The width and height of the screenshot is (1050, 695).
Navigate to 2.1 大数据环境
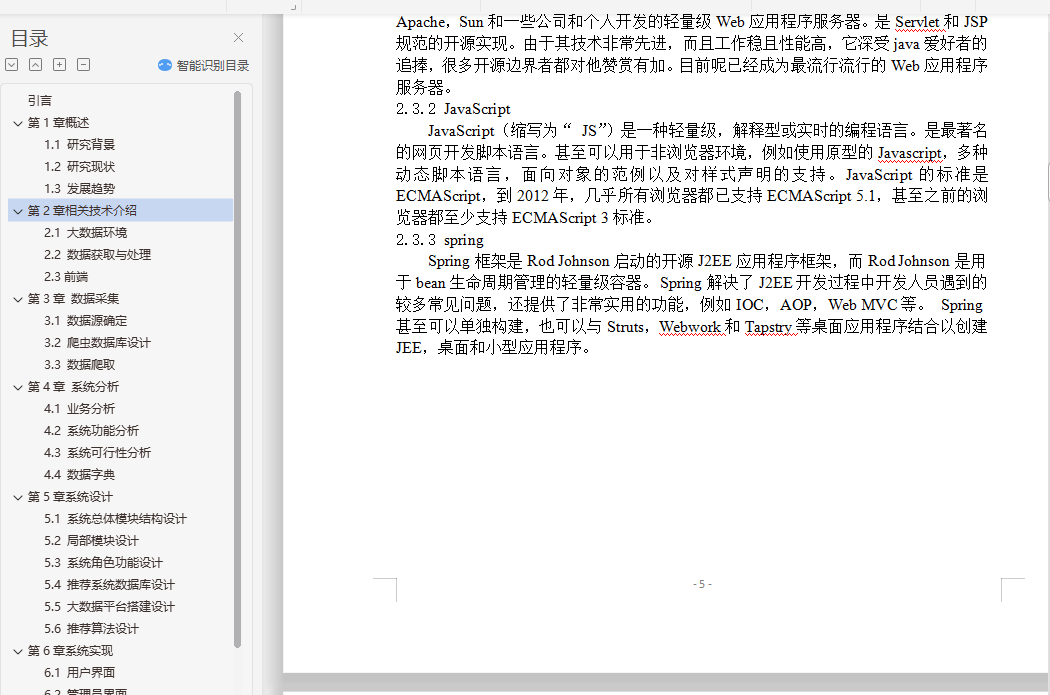(x=86, y=232)
